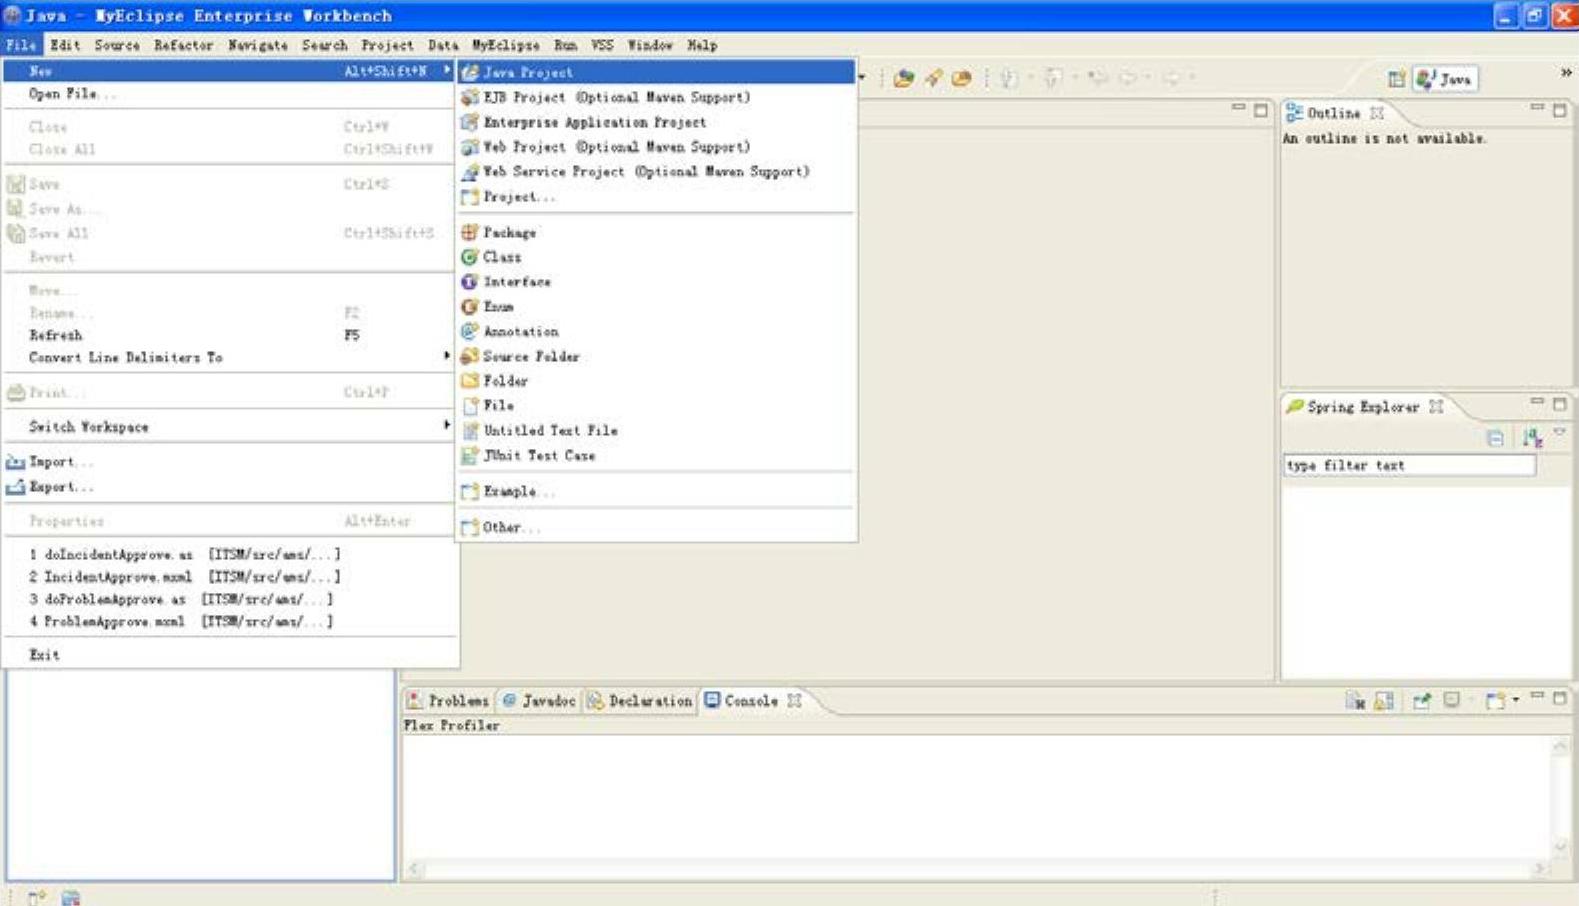
Task: Switch to the Declaration tab
Action: pyautogui.click(x=640, y=701)
